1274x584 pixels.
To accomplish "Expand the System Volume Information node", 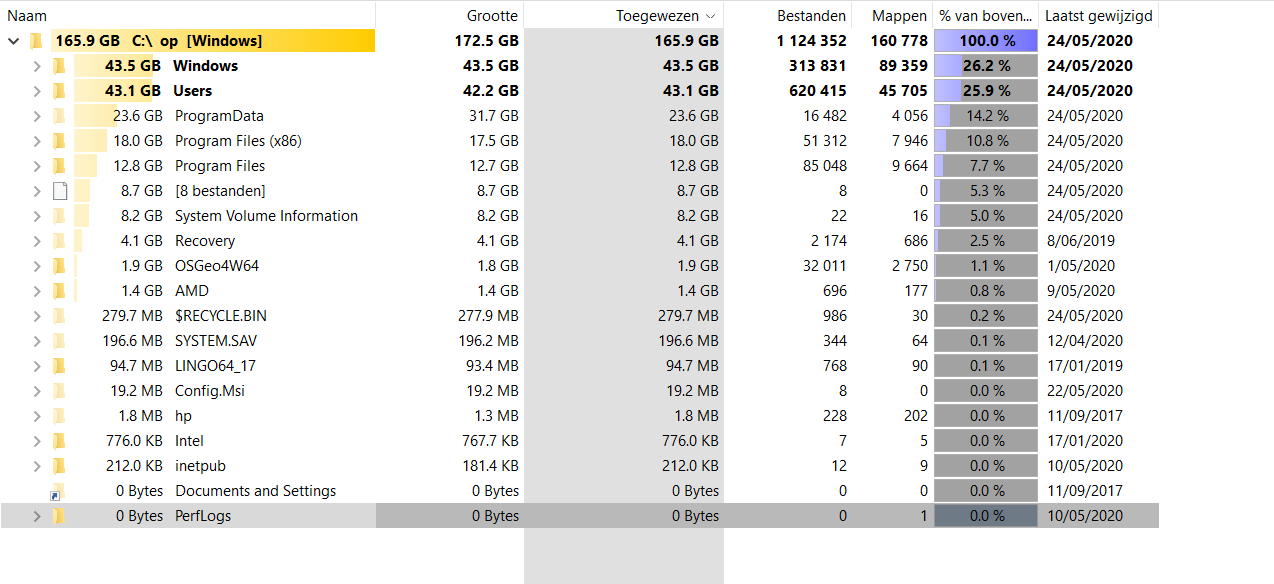I will [x=37, y=216].
